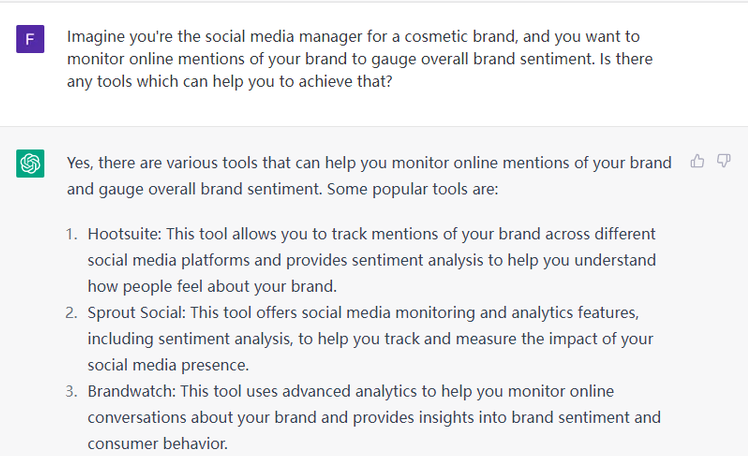
Task: Click the text 'social media presence.'
Action: coord(165,364)
